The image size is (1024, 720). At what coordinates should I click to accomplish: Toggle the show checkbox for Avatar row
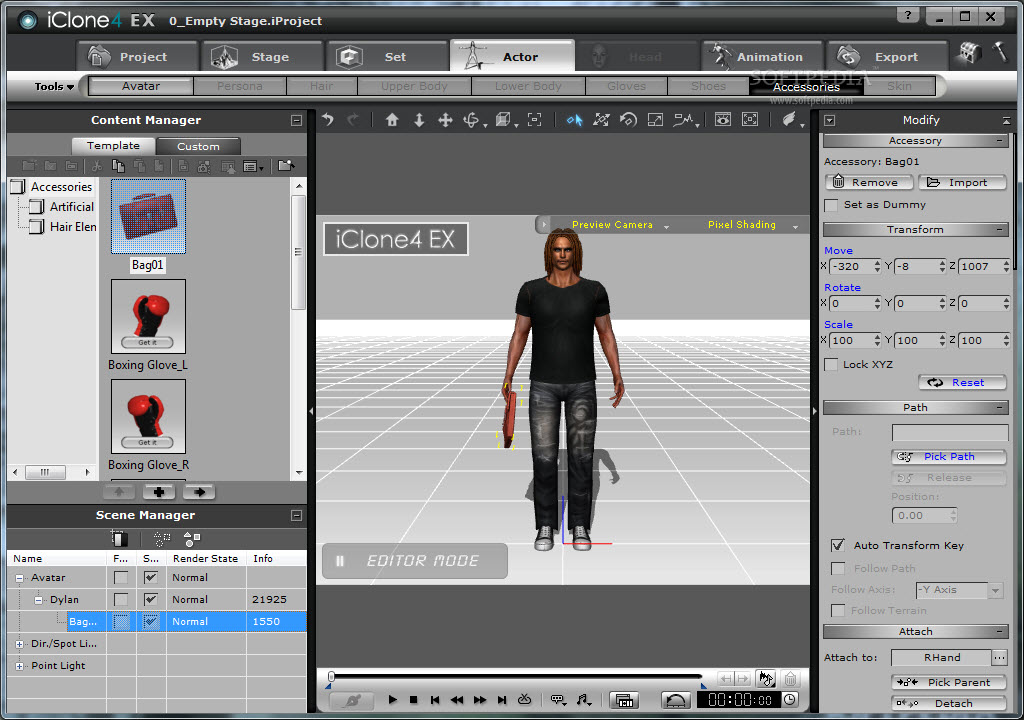coord(151,578)
